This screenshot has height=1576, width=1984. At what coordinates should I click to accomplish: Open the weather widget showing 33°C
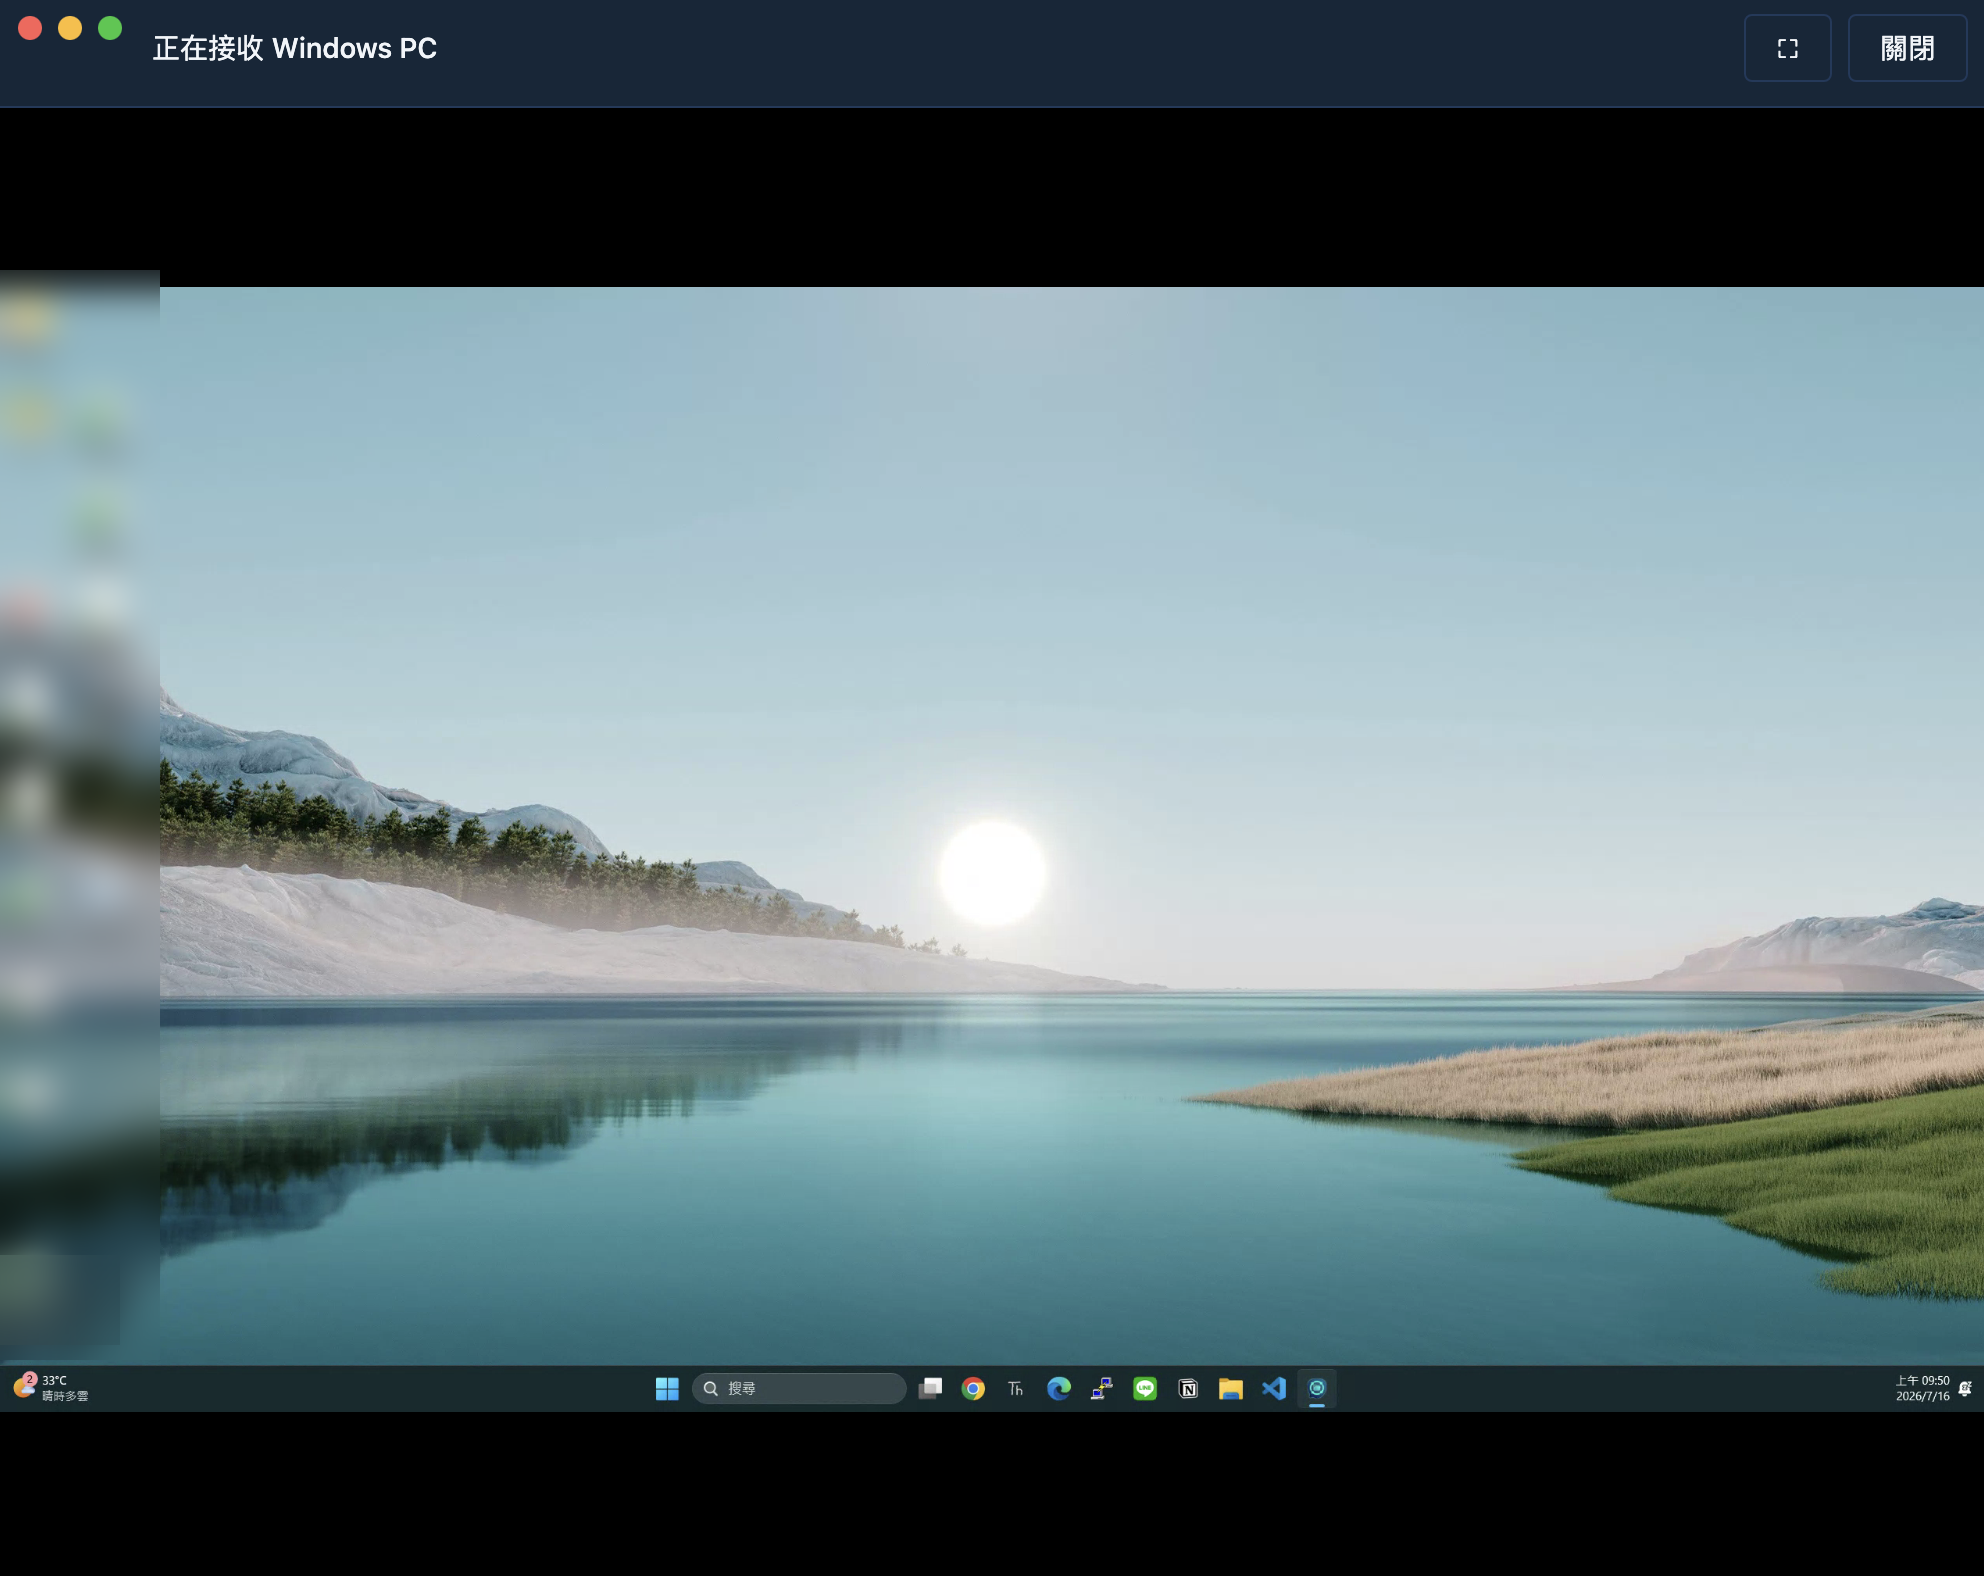pyautogui.click(x=51, y=1388)
